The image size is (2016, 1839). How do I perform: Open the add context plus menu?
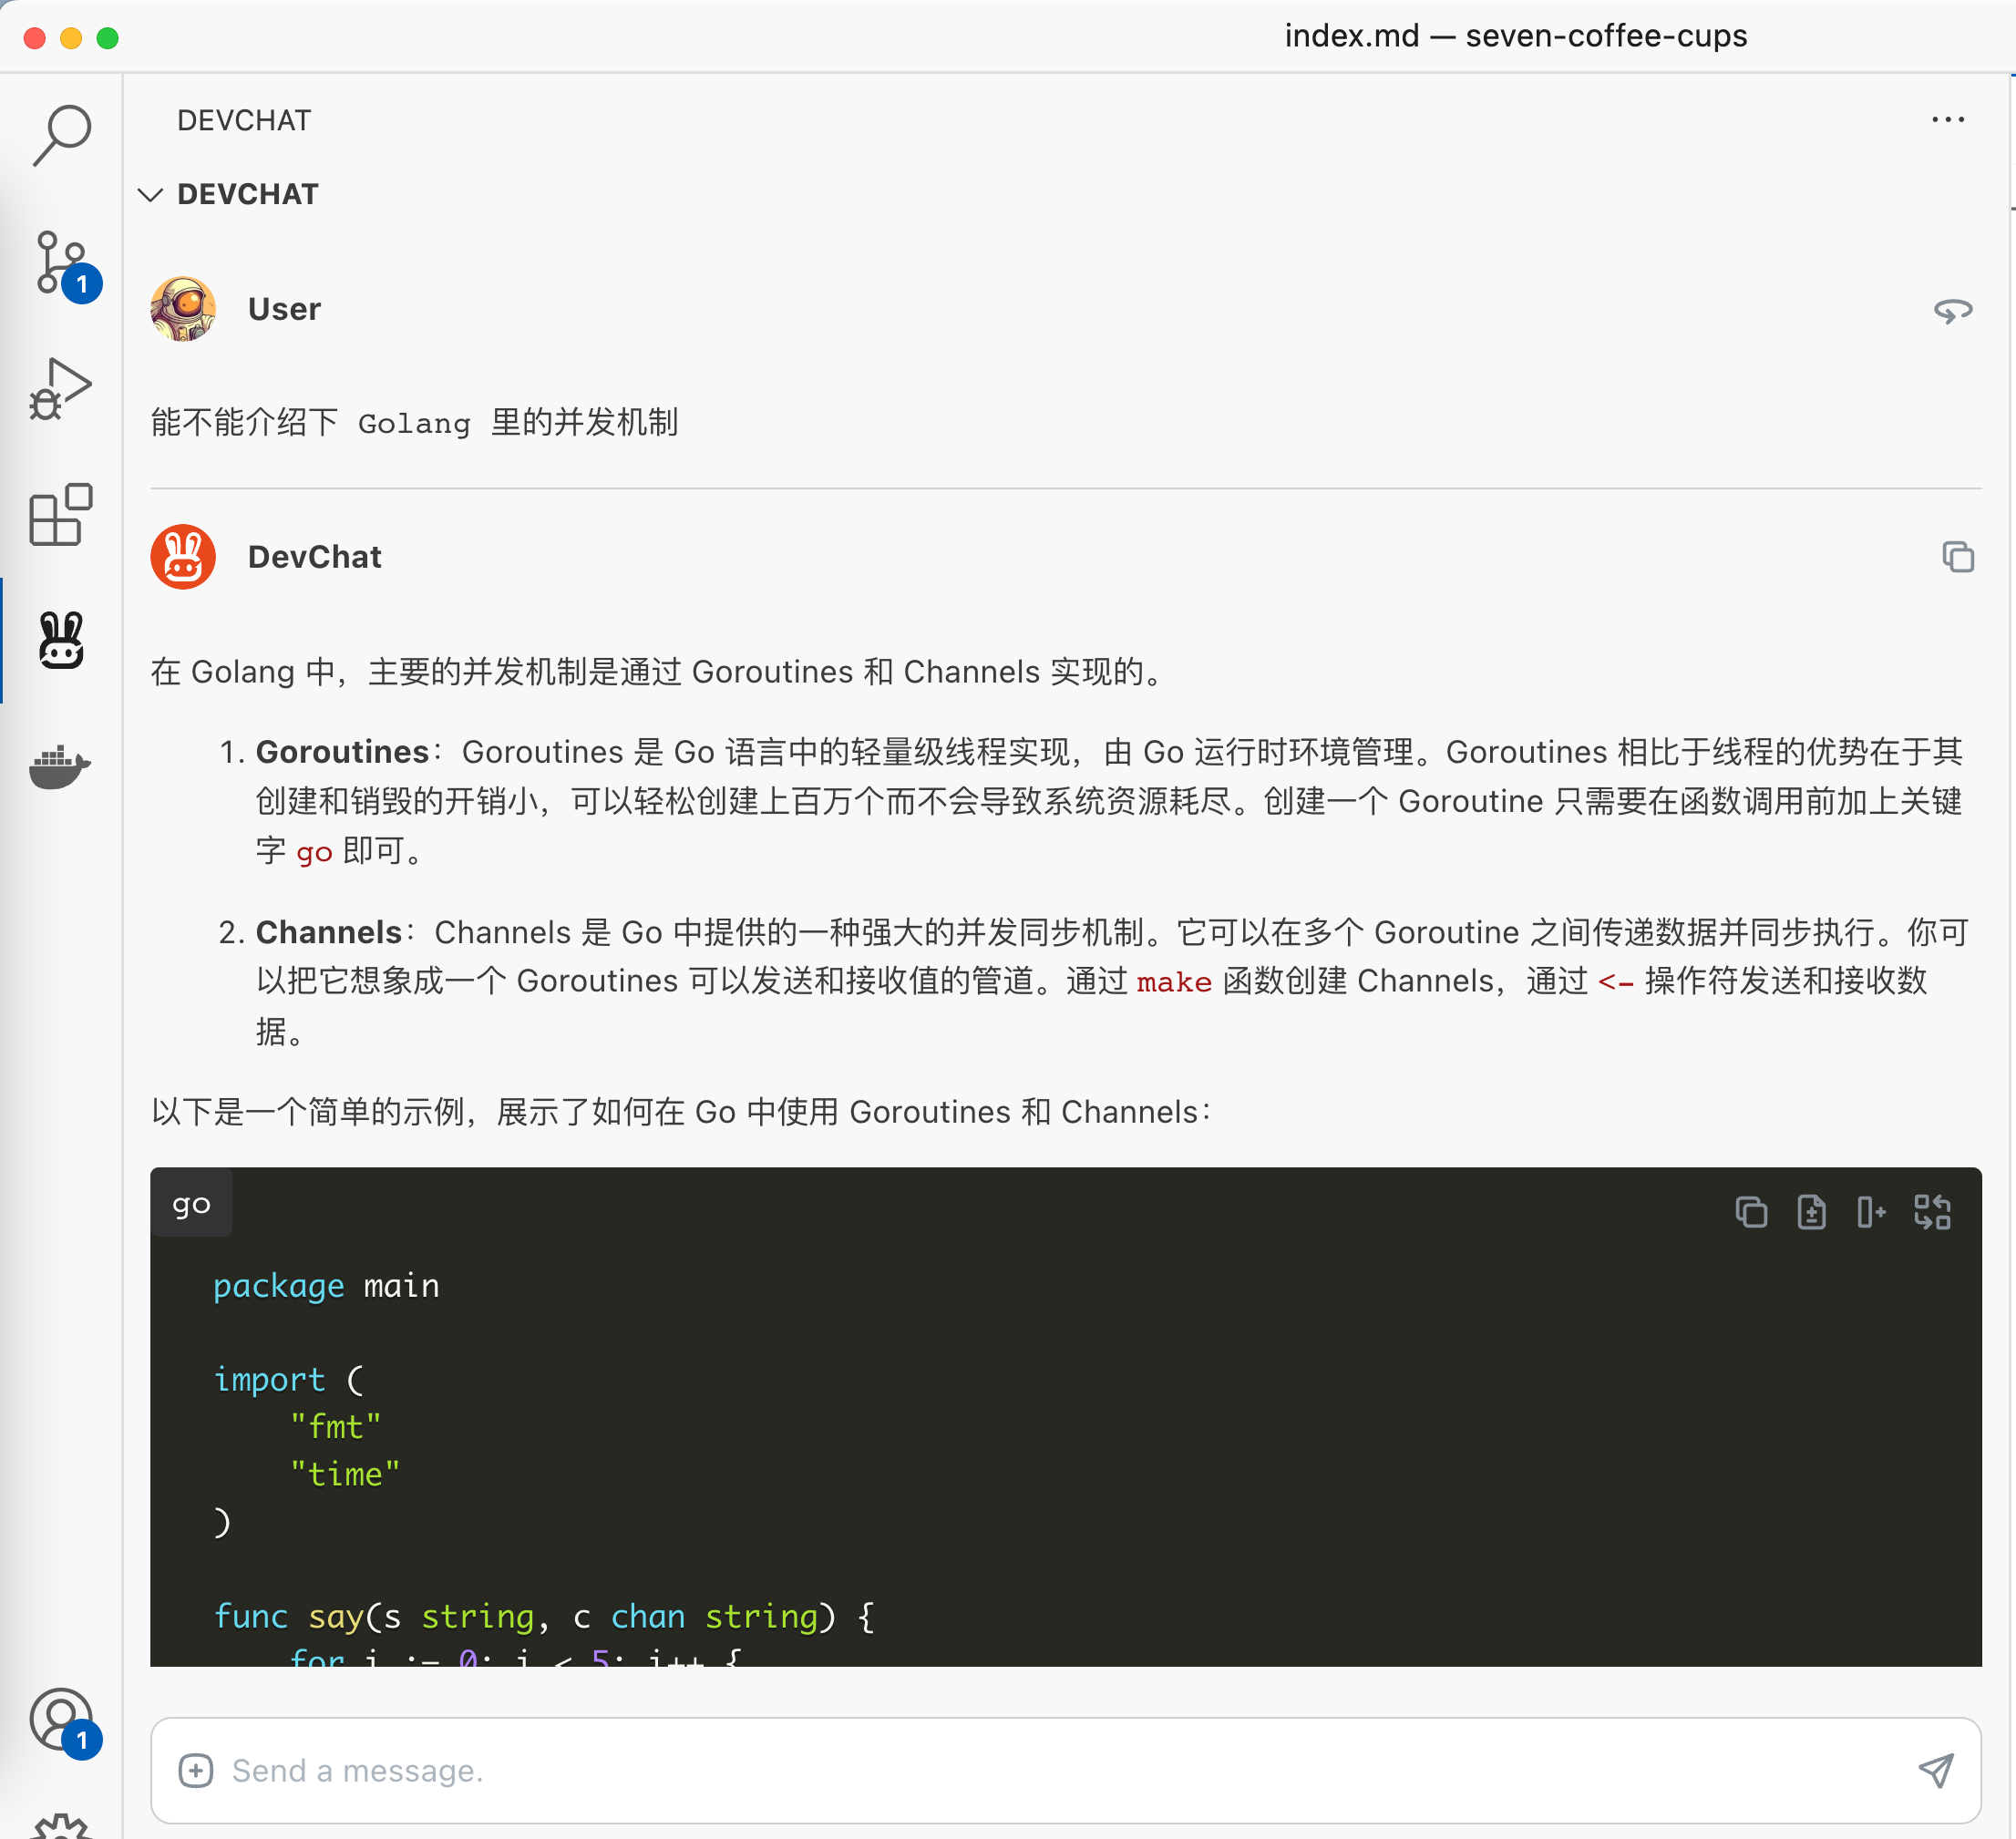coord(196,1770)
